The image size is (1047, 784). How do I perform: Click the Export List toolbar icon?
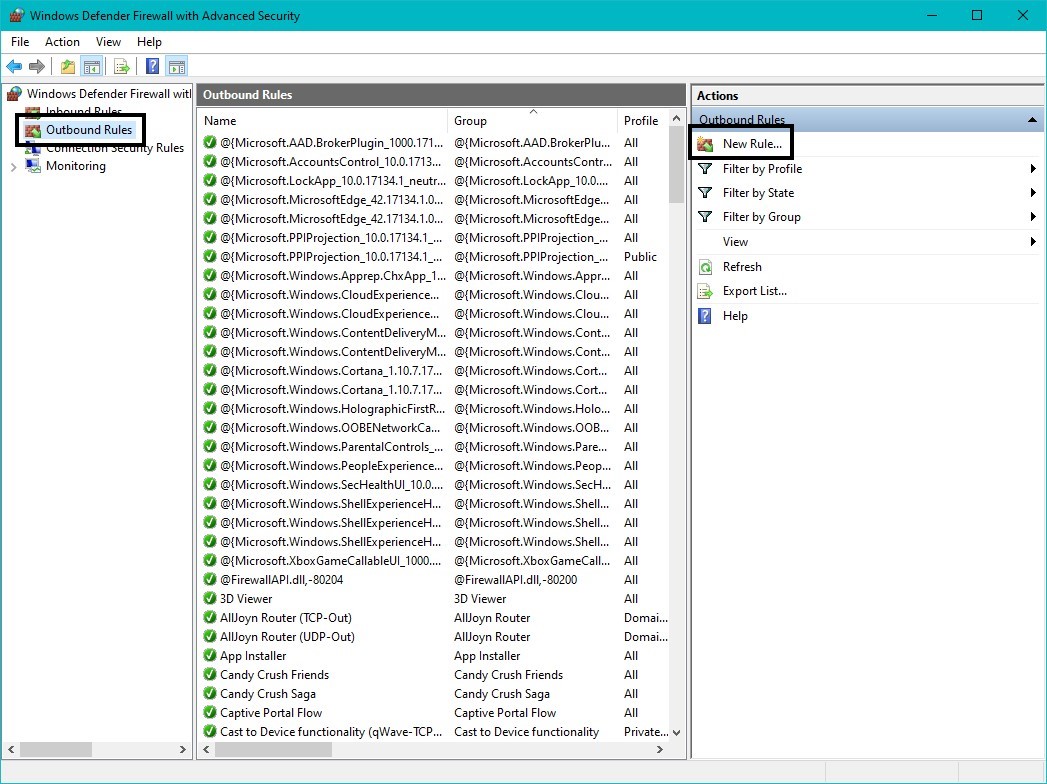click(x=122, y=66)
